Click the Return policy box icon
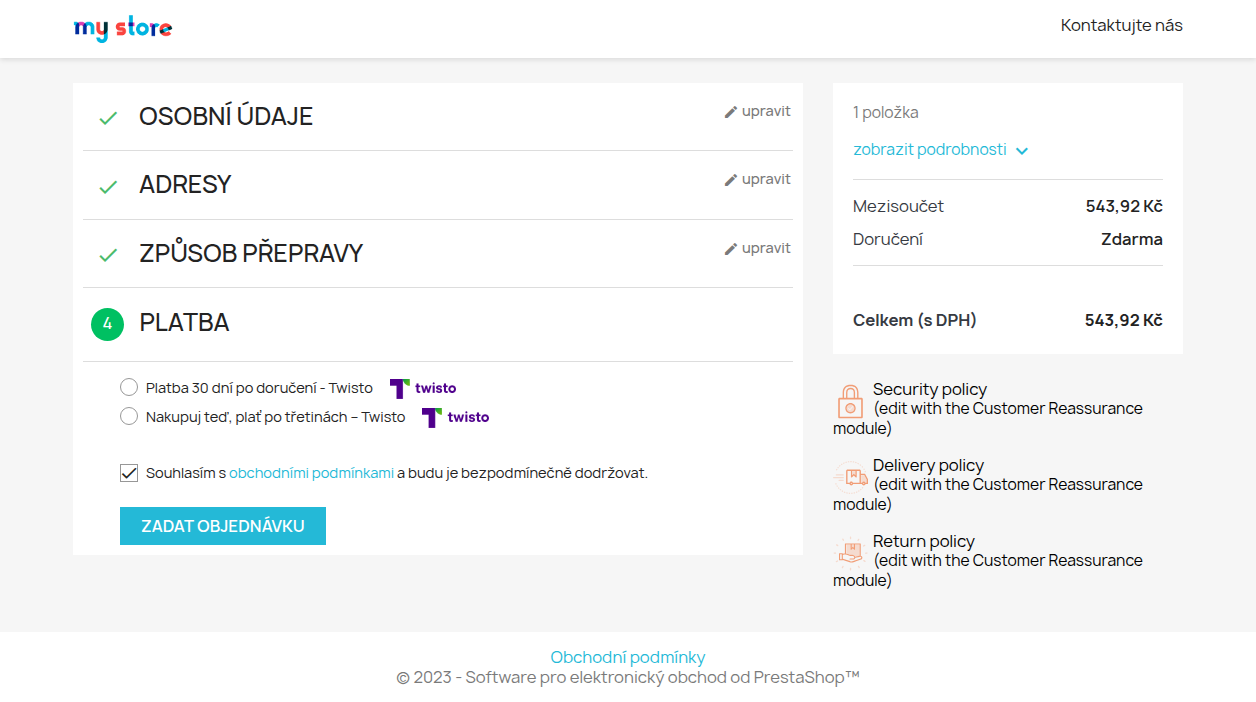 (849, 553)
